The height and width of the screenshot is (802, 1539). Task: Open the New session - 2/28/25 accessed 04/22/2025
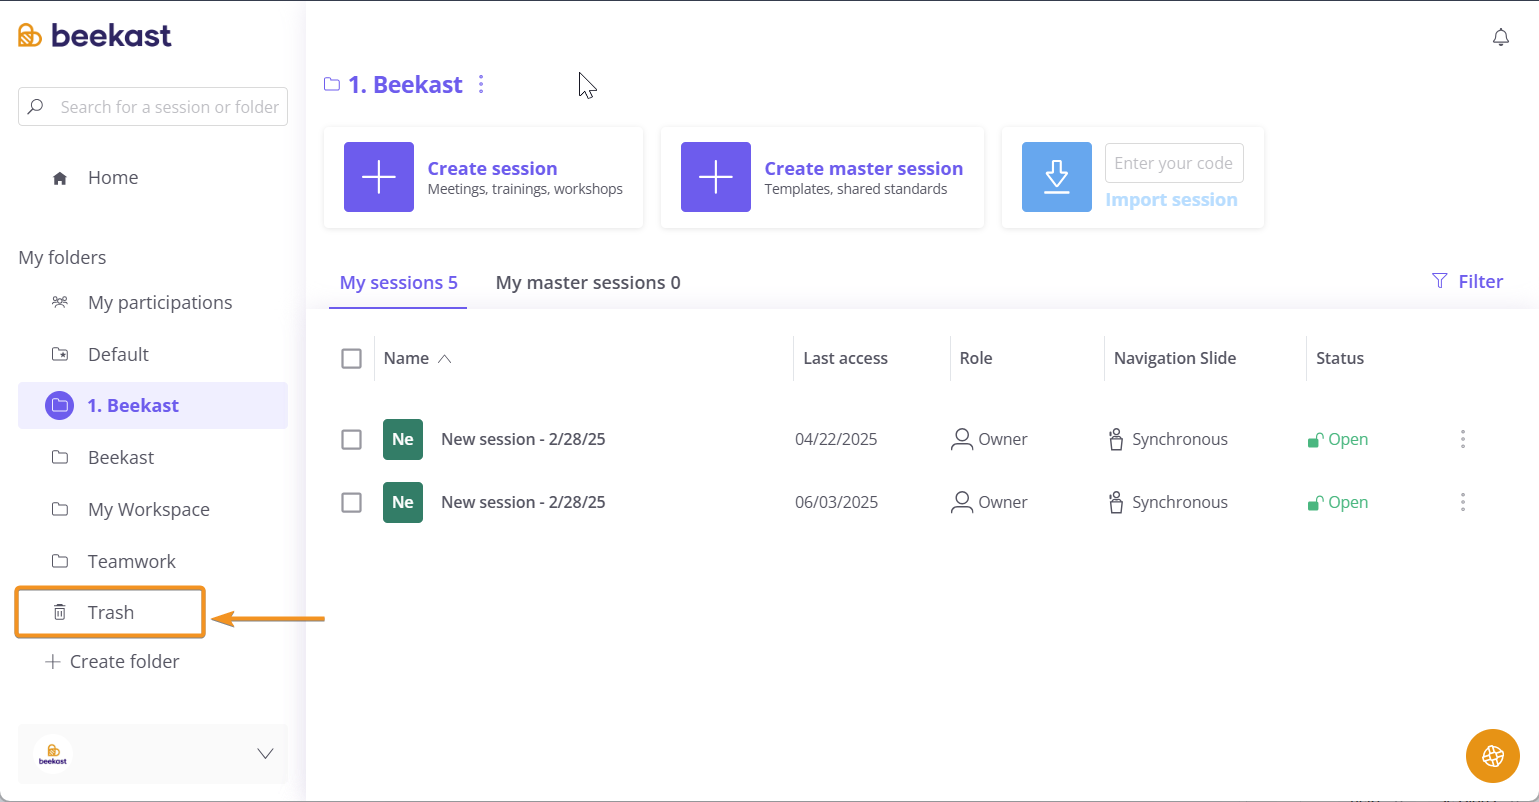pyautogui.click(x=523, y=439)
